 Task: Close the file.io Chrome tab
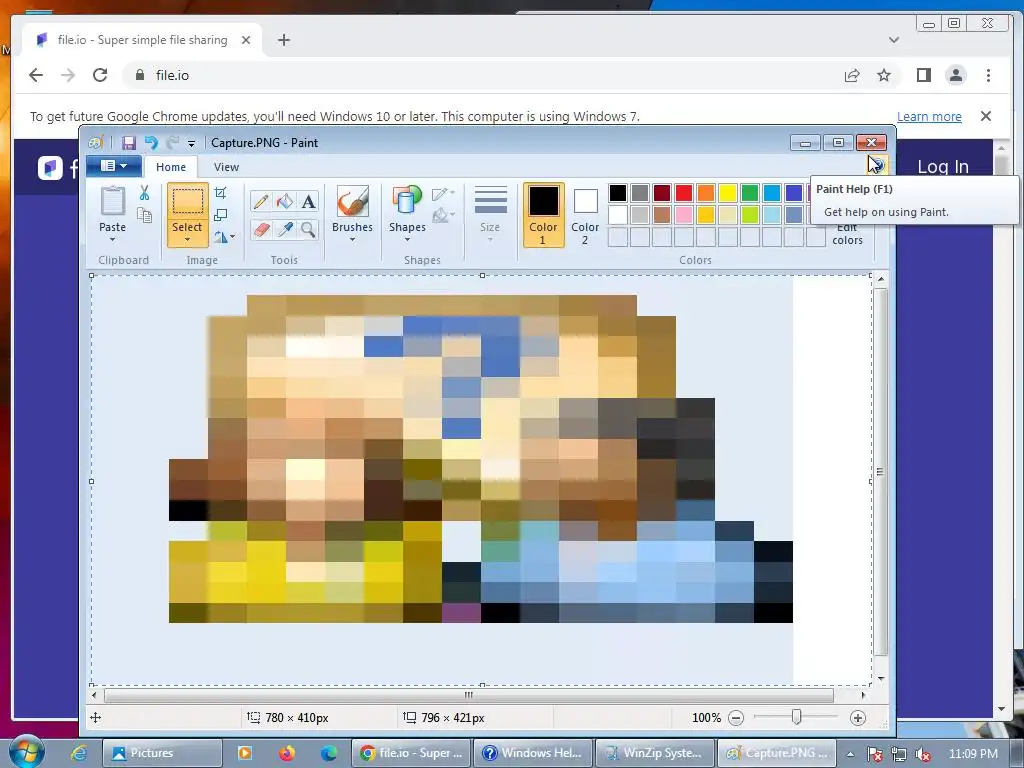246,40
